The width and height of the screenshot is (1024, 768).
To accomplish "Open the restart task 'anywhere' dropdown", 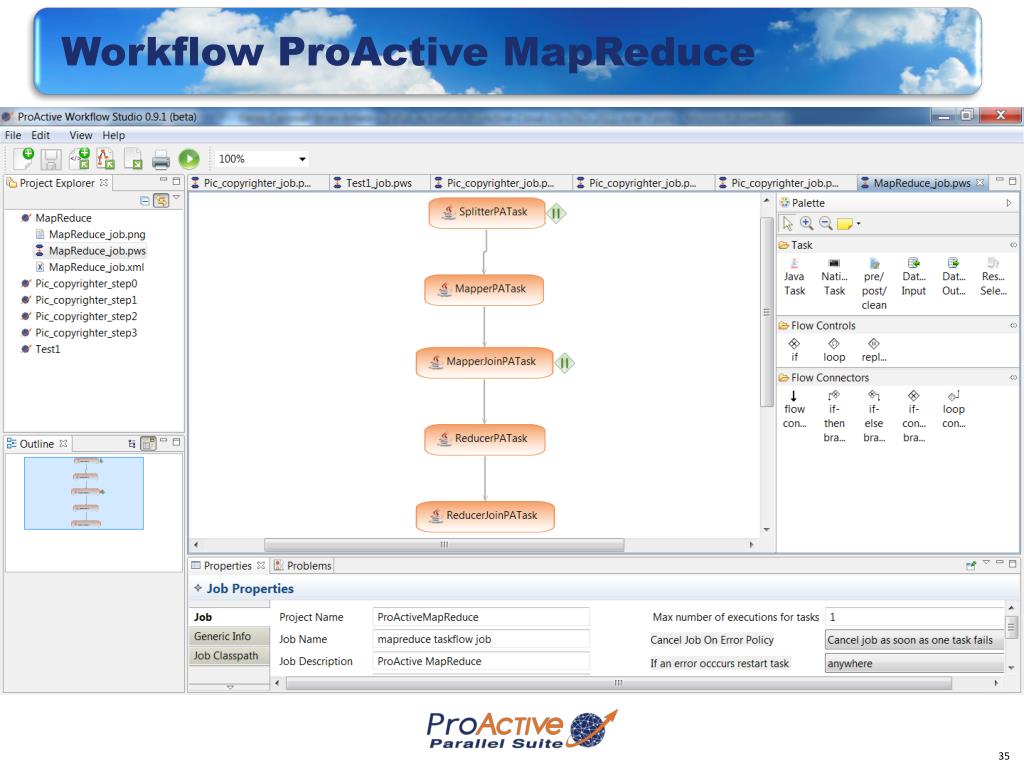I will tap(914, 664).
